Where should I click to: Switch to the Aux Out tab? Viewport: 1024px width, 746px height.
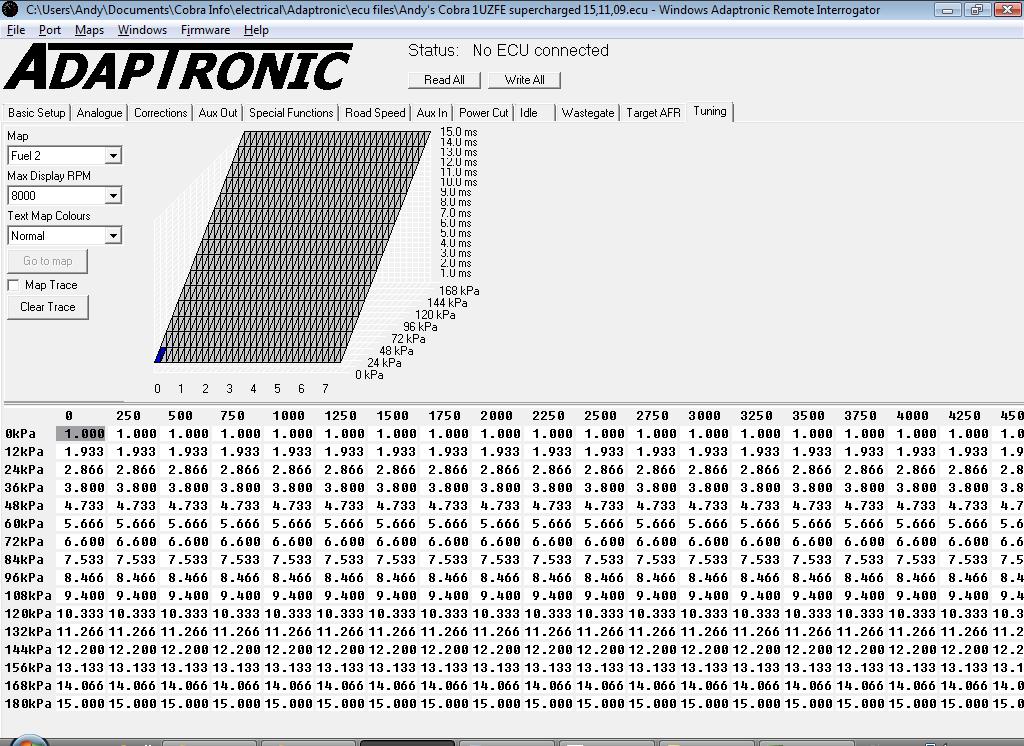tap(218, 112)
